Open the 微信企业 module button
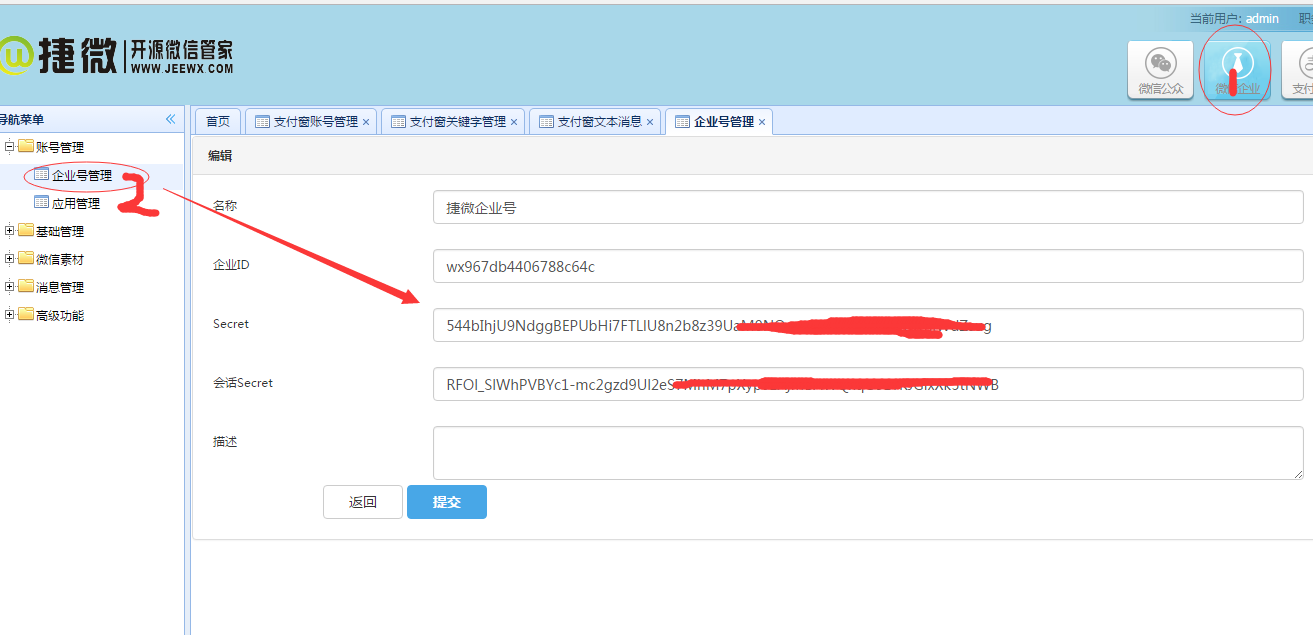 tap(1237, 70)
